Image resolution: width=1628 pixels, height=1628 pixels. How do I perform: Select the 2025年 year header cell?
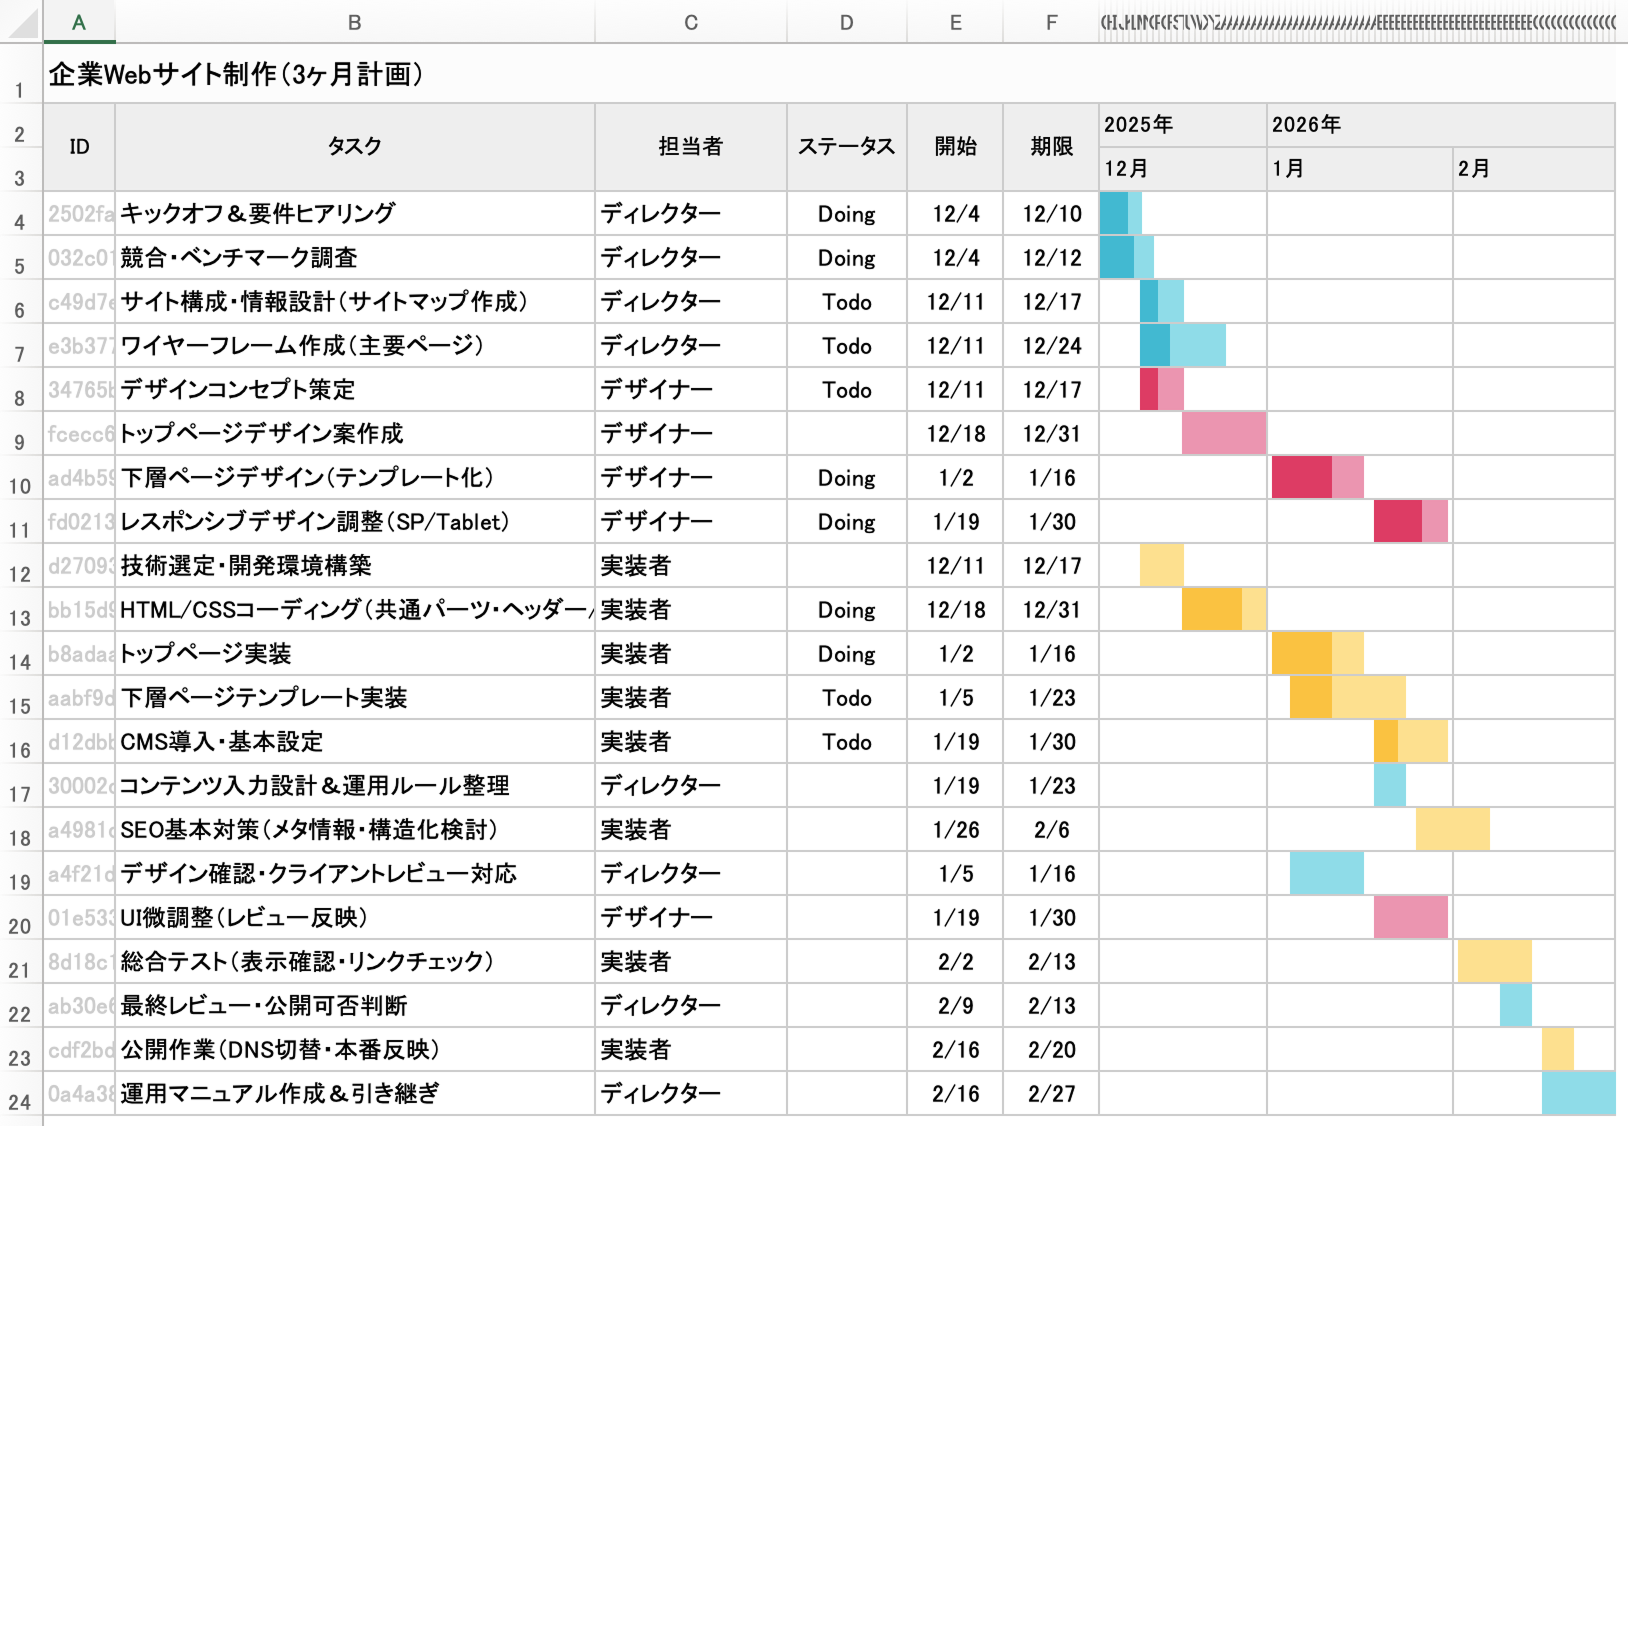pyautogui.click(x=1180, y=125)
